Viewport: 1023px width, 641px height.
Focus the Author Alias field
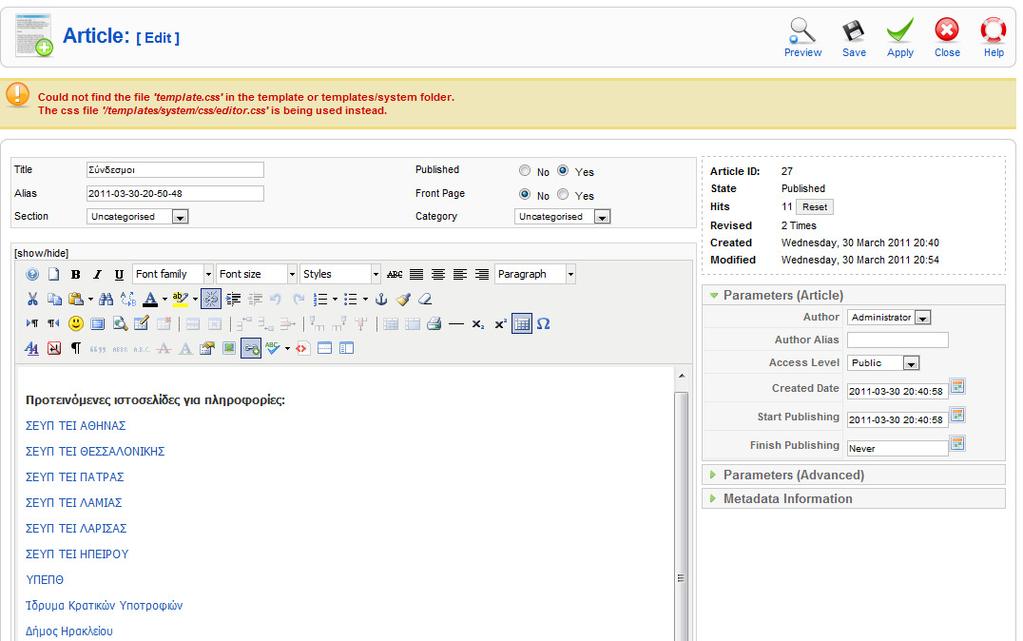897,339
